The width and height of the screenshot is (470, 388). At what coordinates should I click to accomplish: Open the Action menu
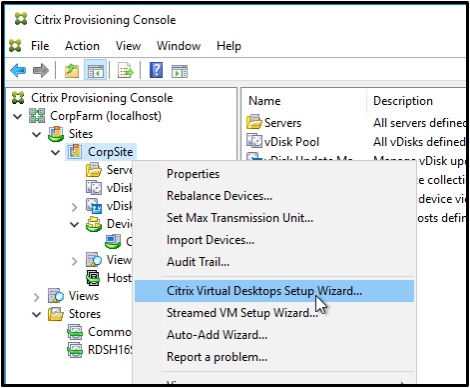coord(82,46)
